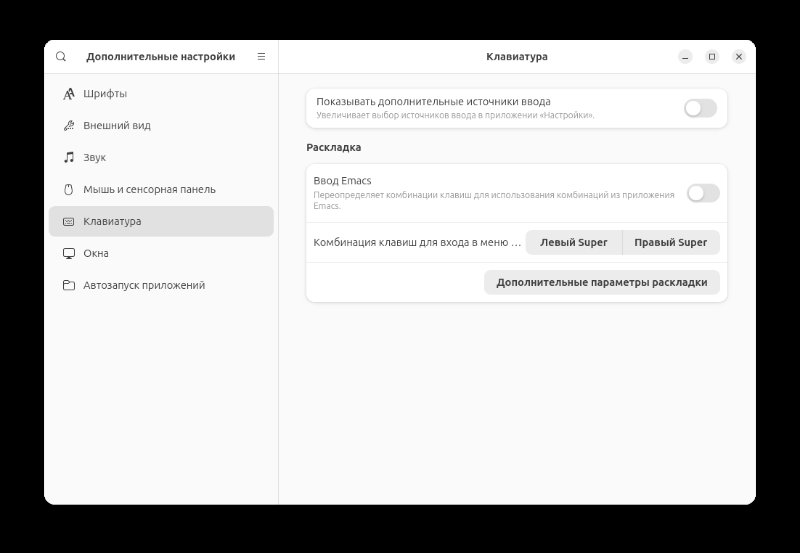The width and height of the screenshot is (800, 553).
Task: Click the Окна monitor icon
Action: pyautogui.click(x=69, y=254)
